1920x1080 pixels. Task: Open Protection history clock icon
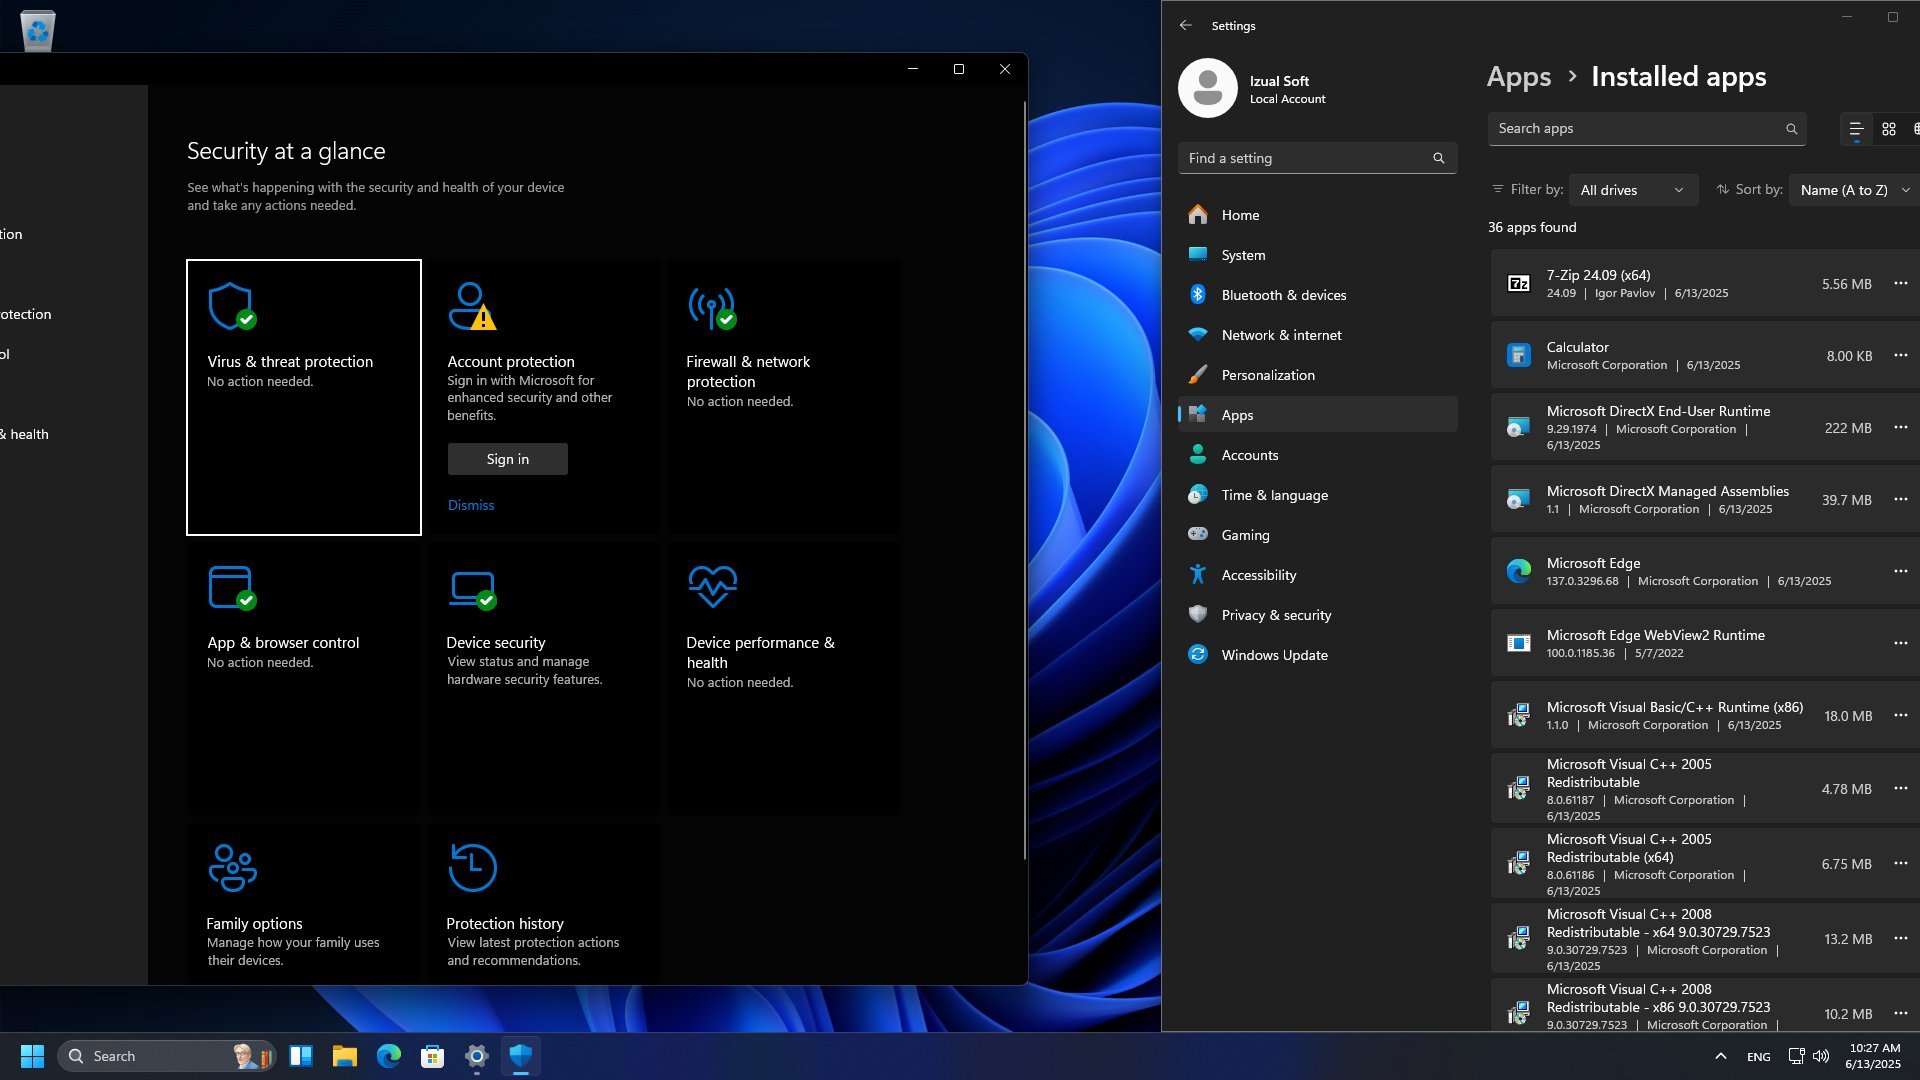[472, 867]
